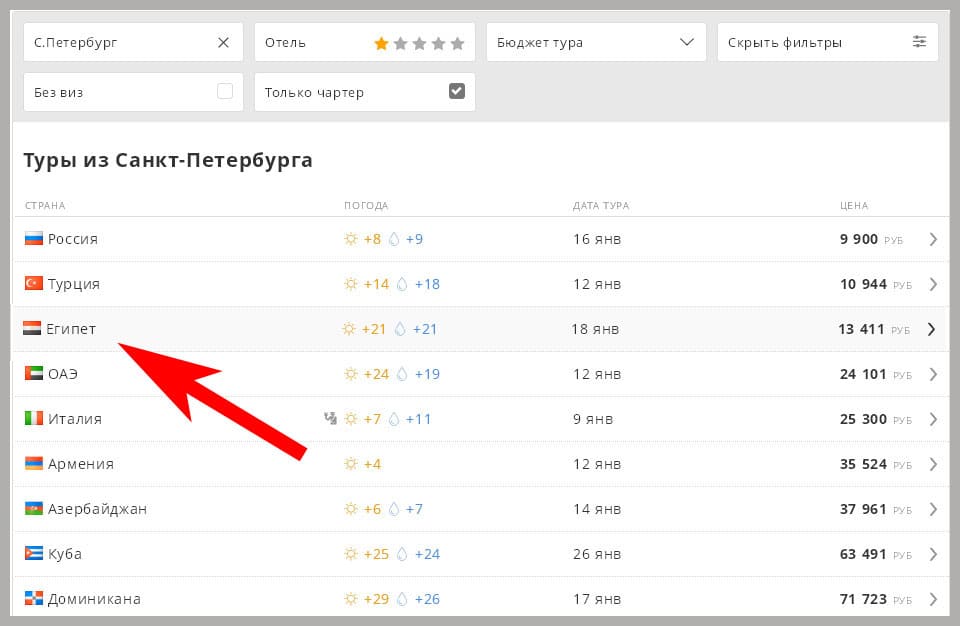Open the ОАЭ country link
Screen dimensions: 960x626
pyautogui.click(x=62, y=374)
